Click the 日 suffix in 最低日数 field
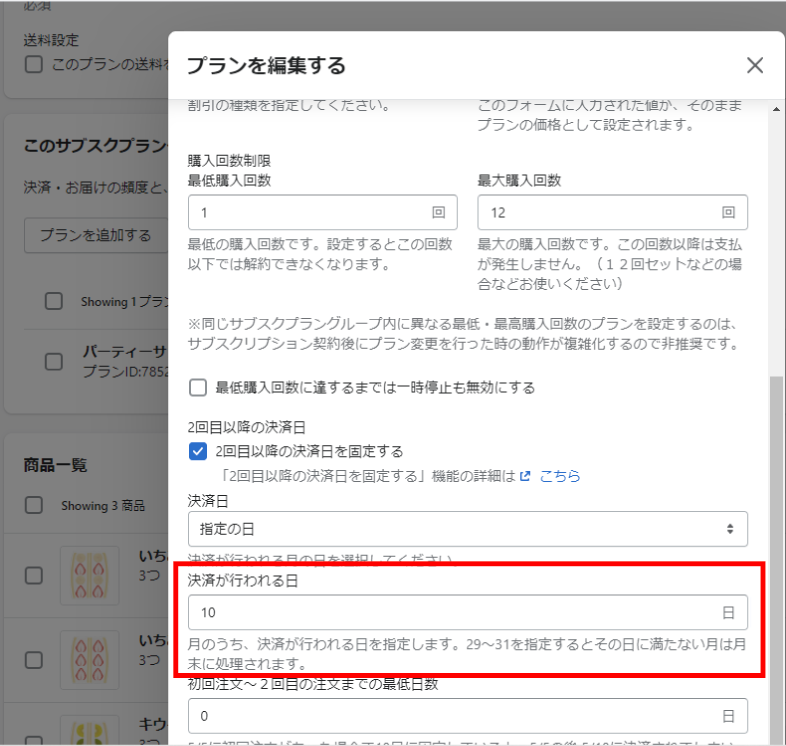This screenshot has width=786, height=746. (728, 716)
